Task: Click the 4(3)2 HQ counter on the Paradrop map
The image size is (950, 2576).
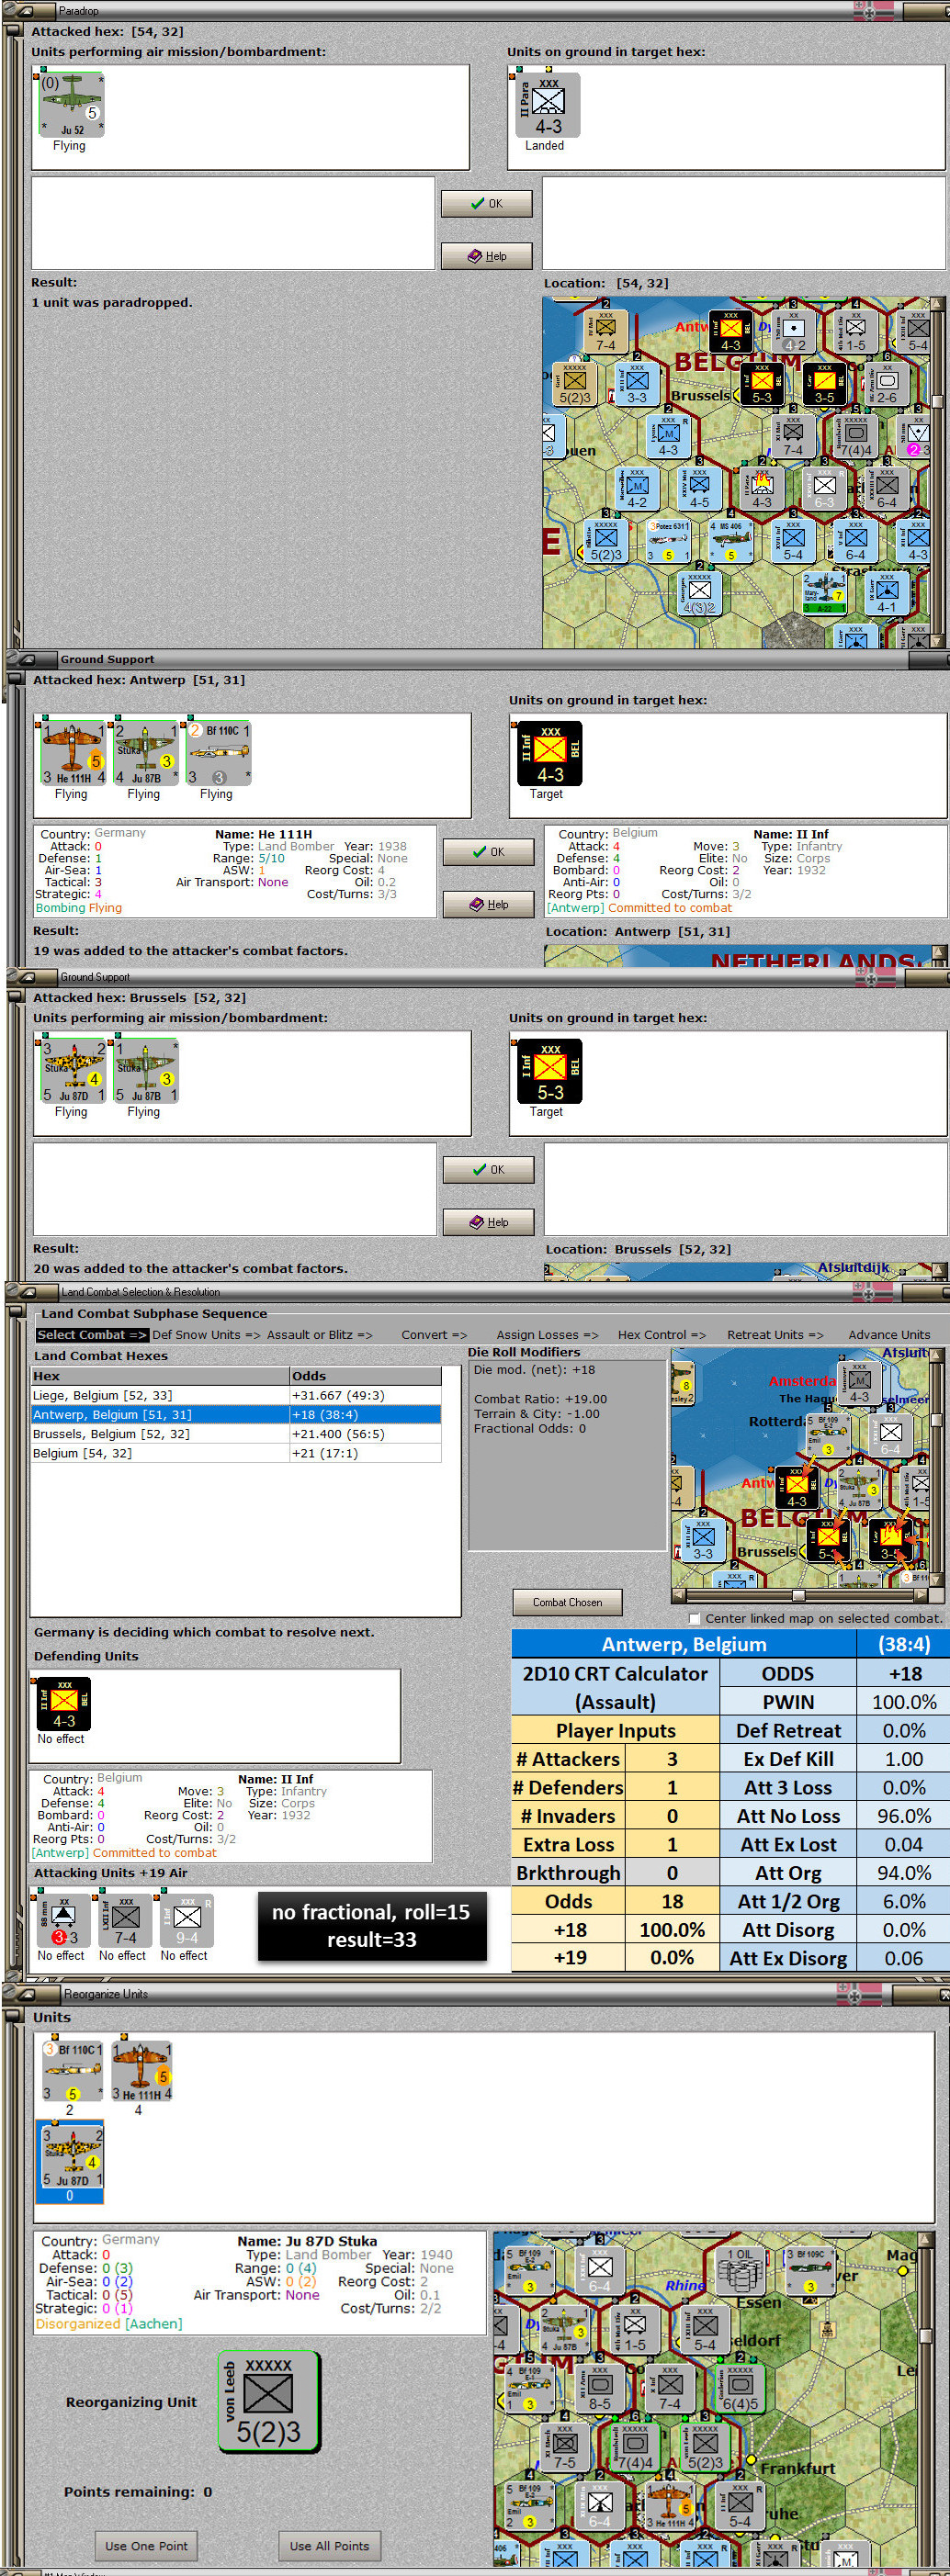Action: 700,593
